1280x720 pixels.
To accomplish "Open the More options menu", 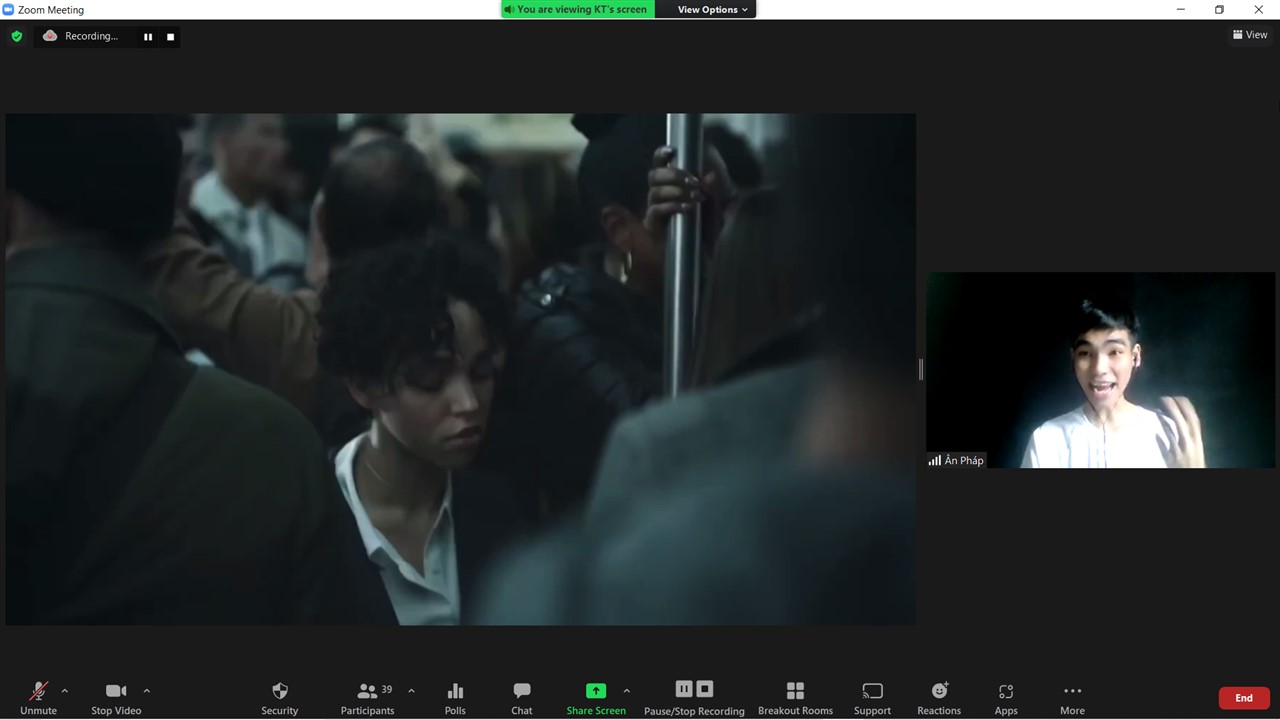I will (1072, 697).
